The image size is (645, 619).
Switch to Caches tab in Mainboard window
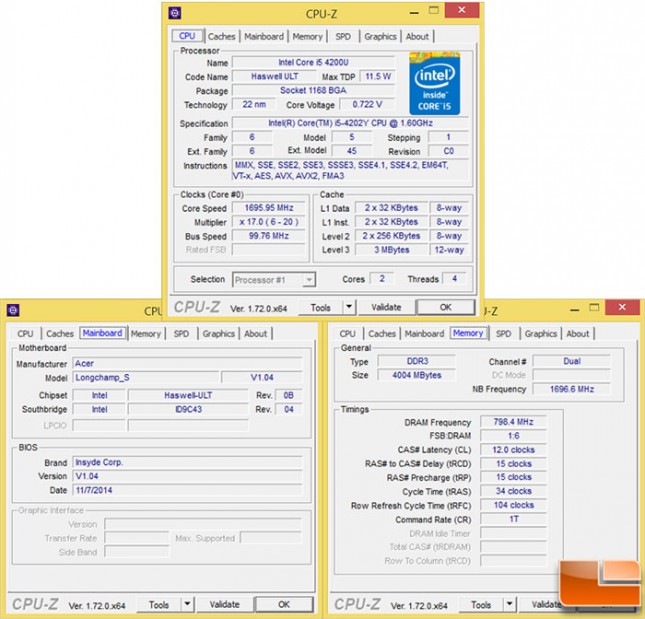pos(60,334)
